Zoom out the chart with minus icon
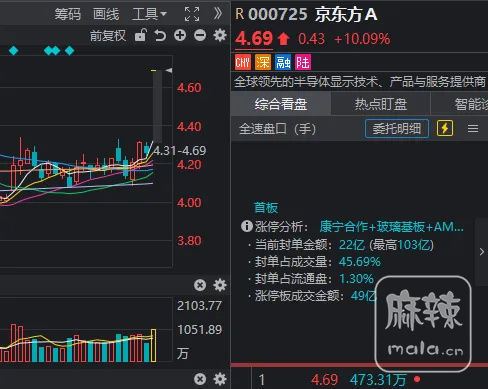 (200, 35)
